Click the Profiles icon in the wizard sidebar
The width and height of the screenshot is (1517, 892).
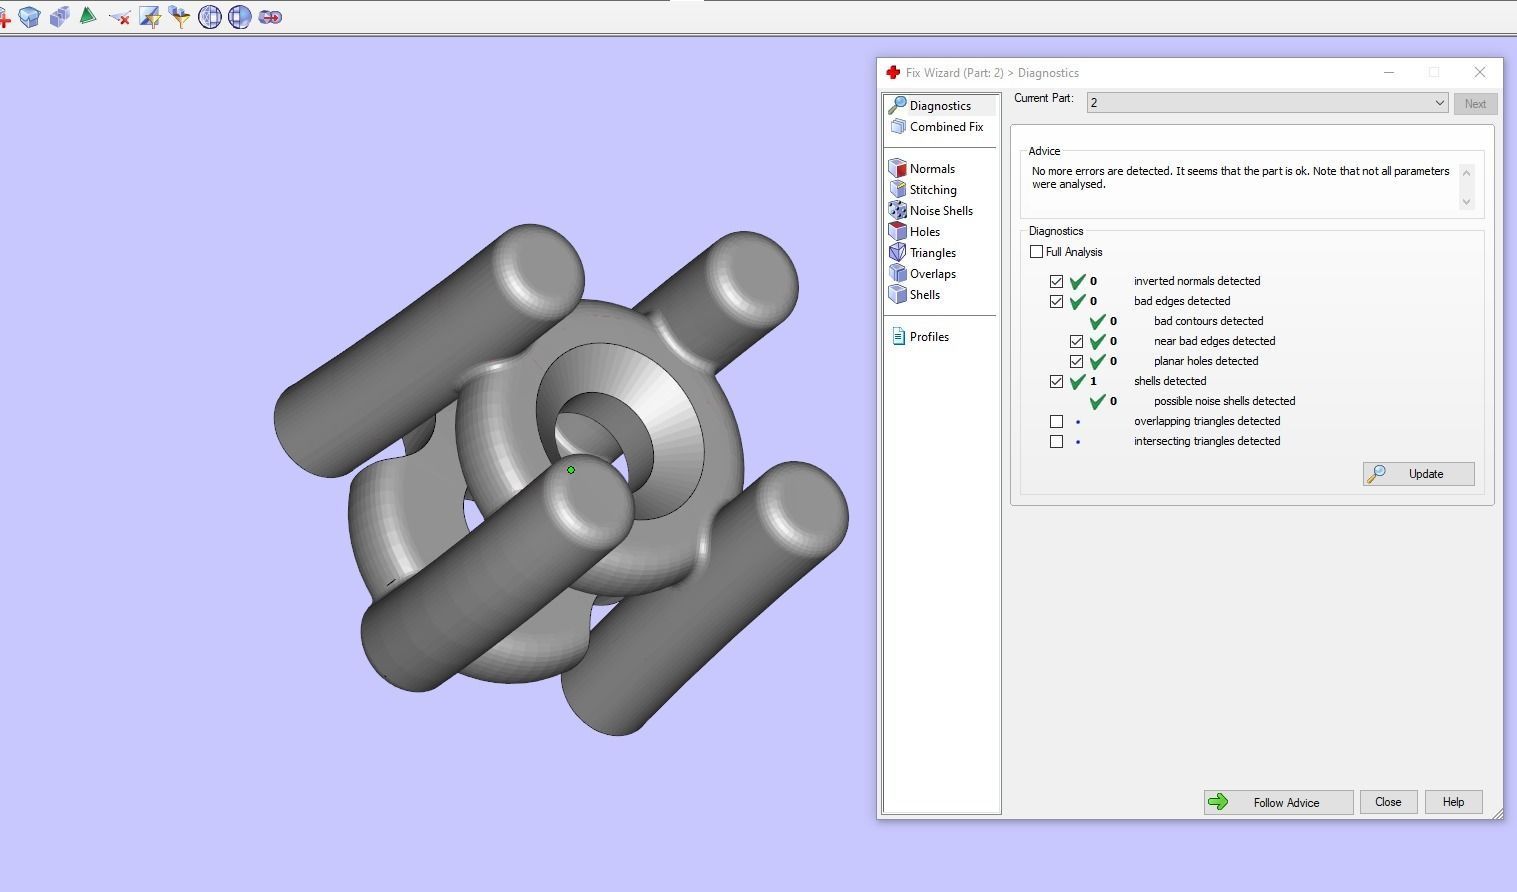click(898, 337)
